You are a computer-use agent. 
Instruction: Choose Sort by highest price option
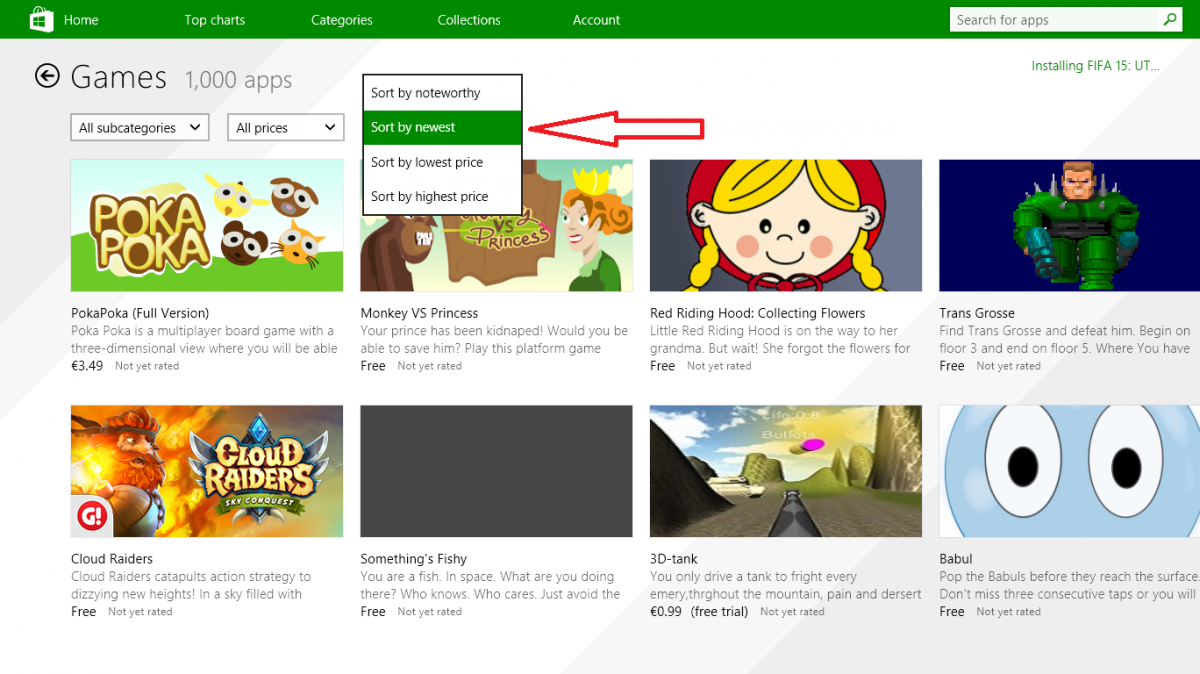(x=442, y=197)
